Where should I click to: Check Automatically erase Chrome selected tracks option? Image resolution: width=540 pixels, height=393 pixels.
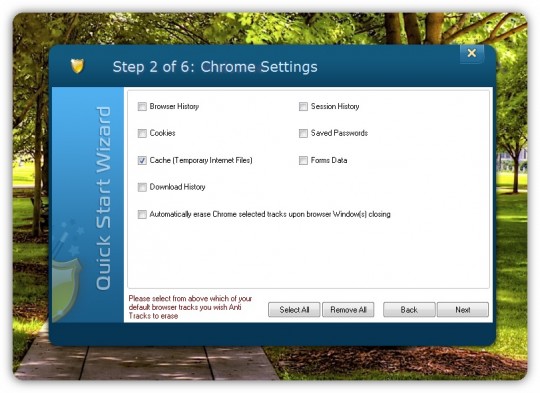pyautogui.click(x=142, y=214)
